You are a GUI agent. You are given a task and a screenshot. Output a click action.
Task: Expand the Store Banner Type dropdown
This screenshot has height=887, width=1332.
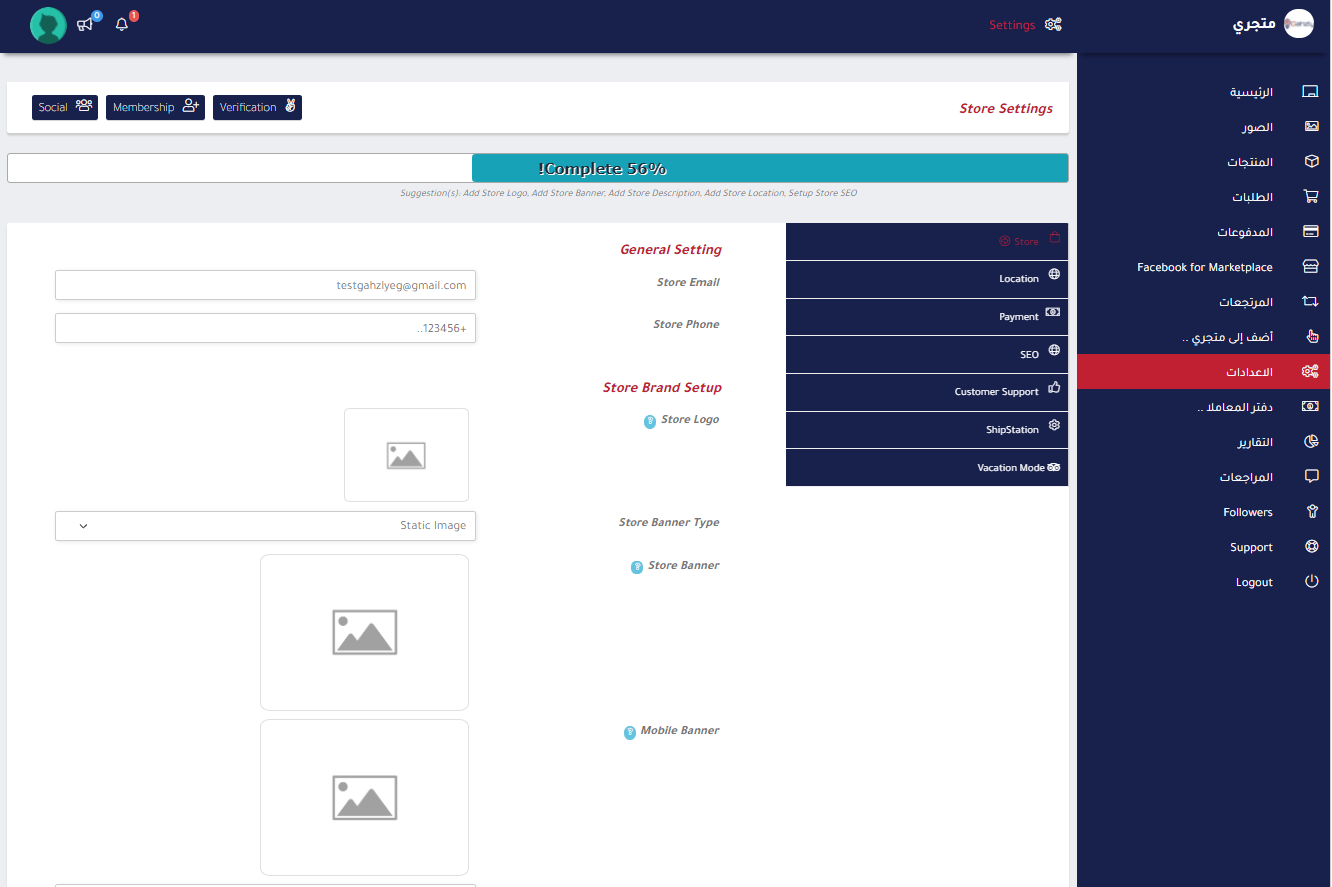click(265, 526)
